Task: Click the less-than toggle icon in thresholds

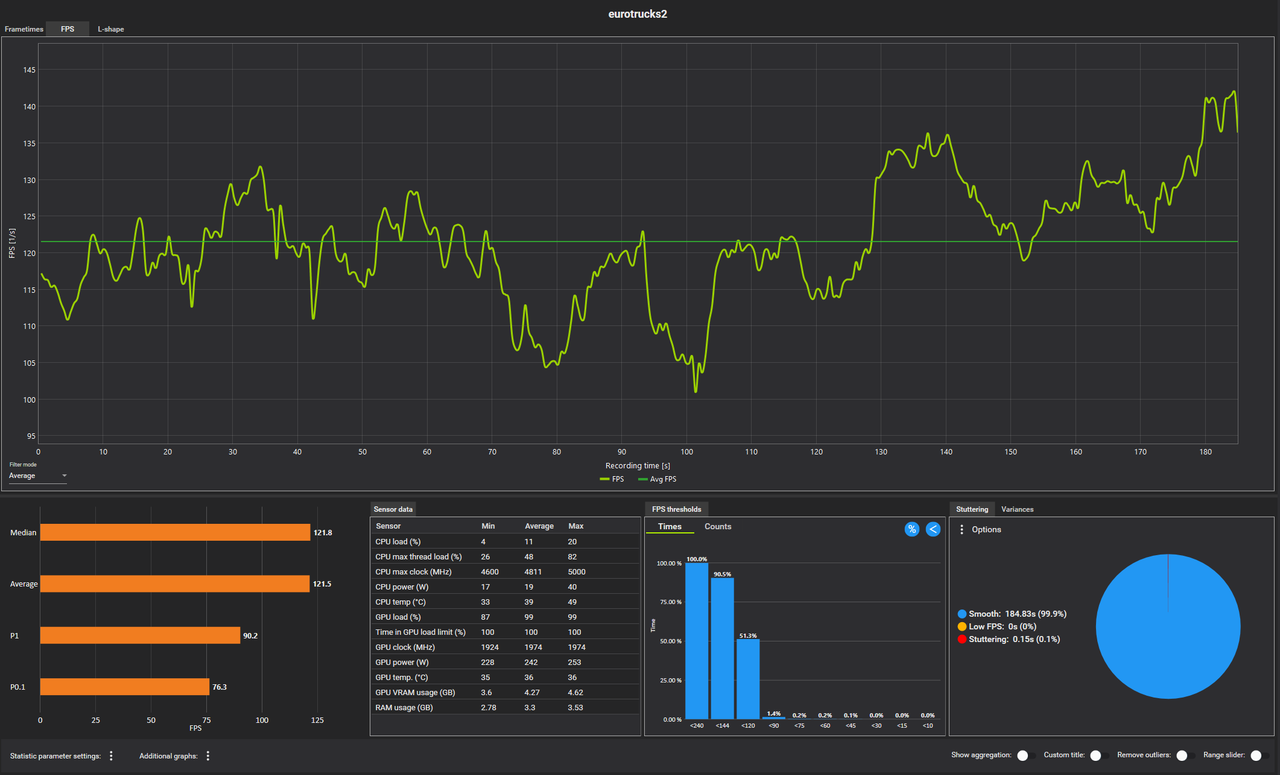Action: (933, 529)
